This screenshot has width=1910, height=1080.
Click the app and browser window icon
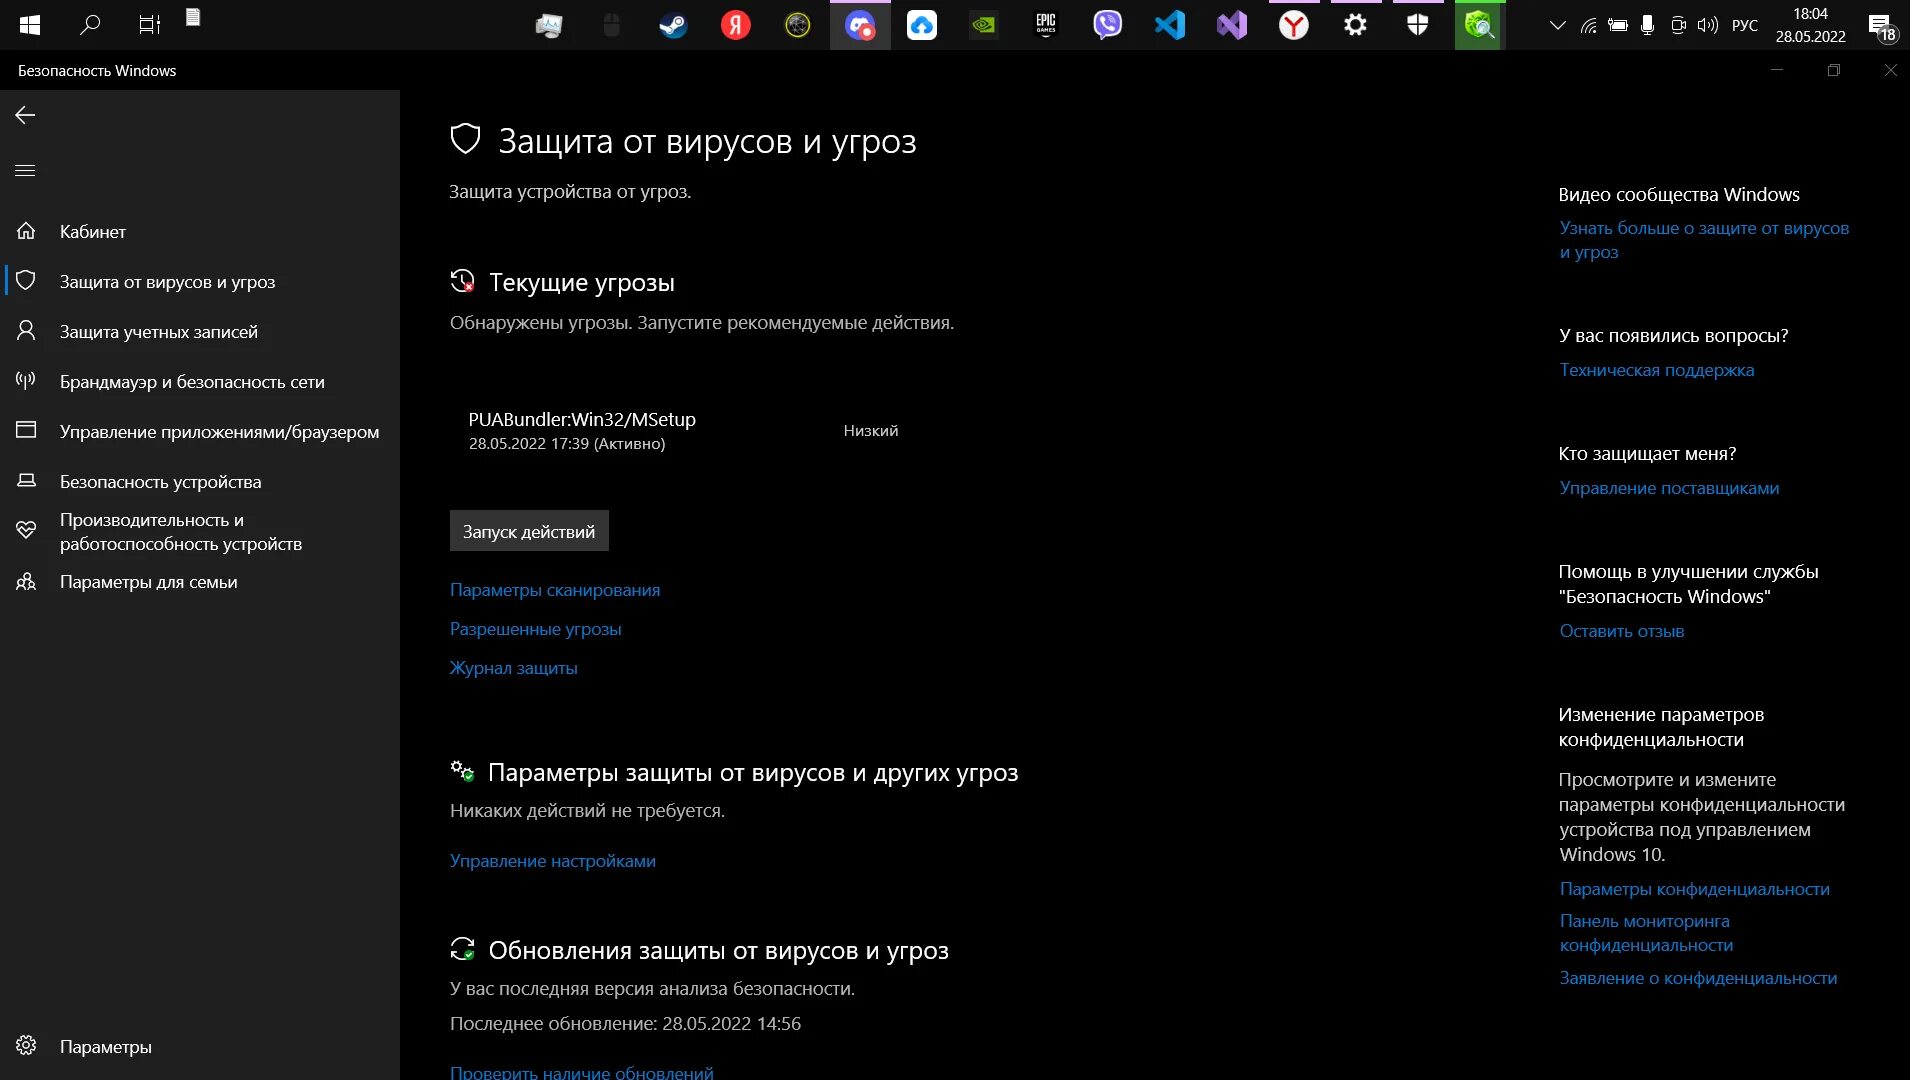click(x=26, y=430)
